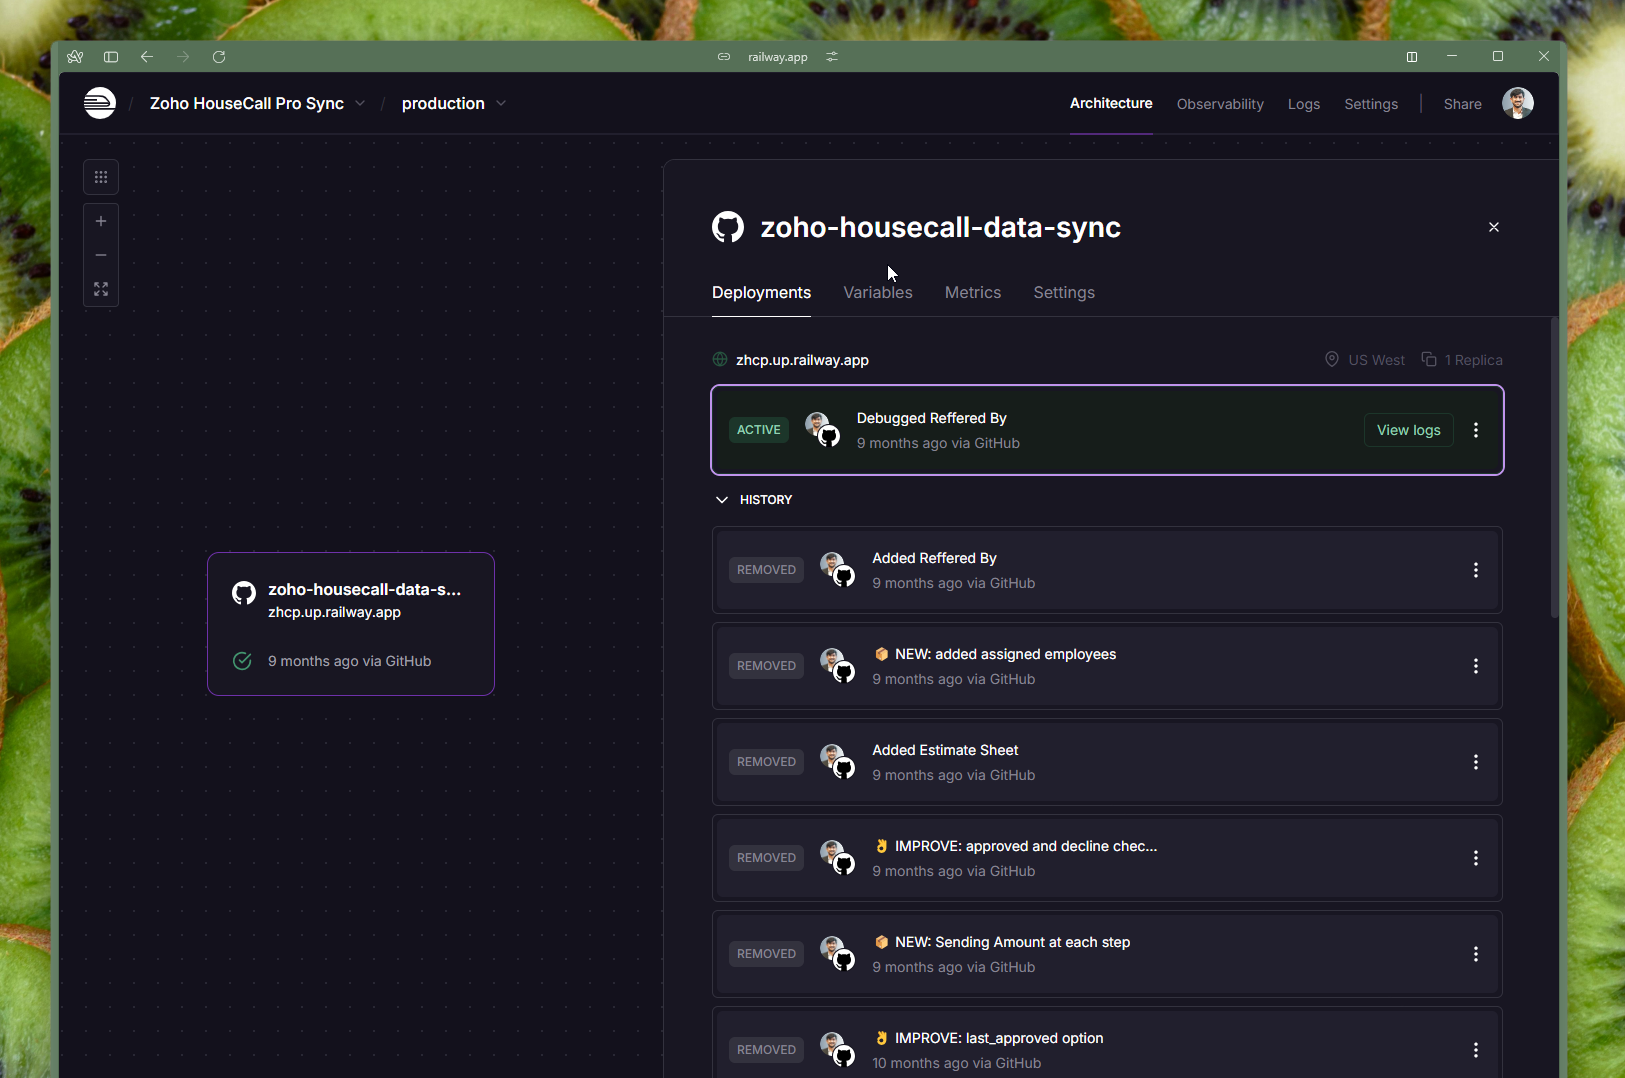This screenshot has height=1078, width=1625.
Task: Open options for NEW: Sending Amount deployment
Action: tap(1476, 954)
